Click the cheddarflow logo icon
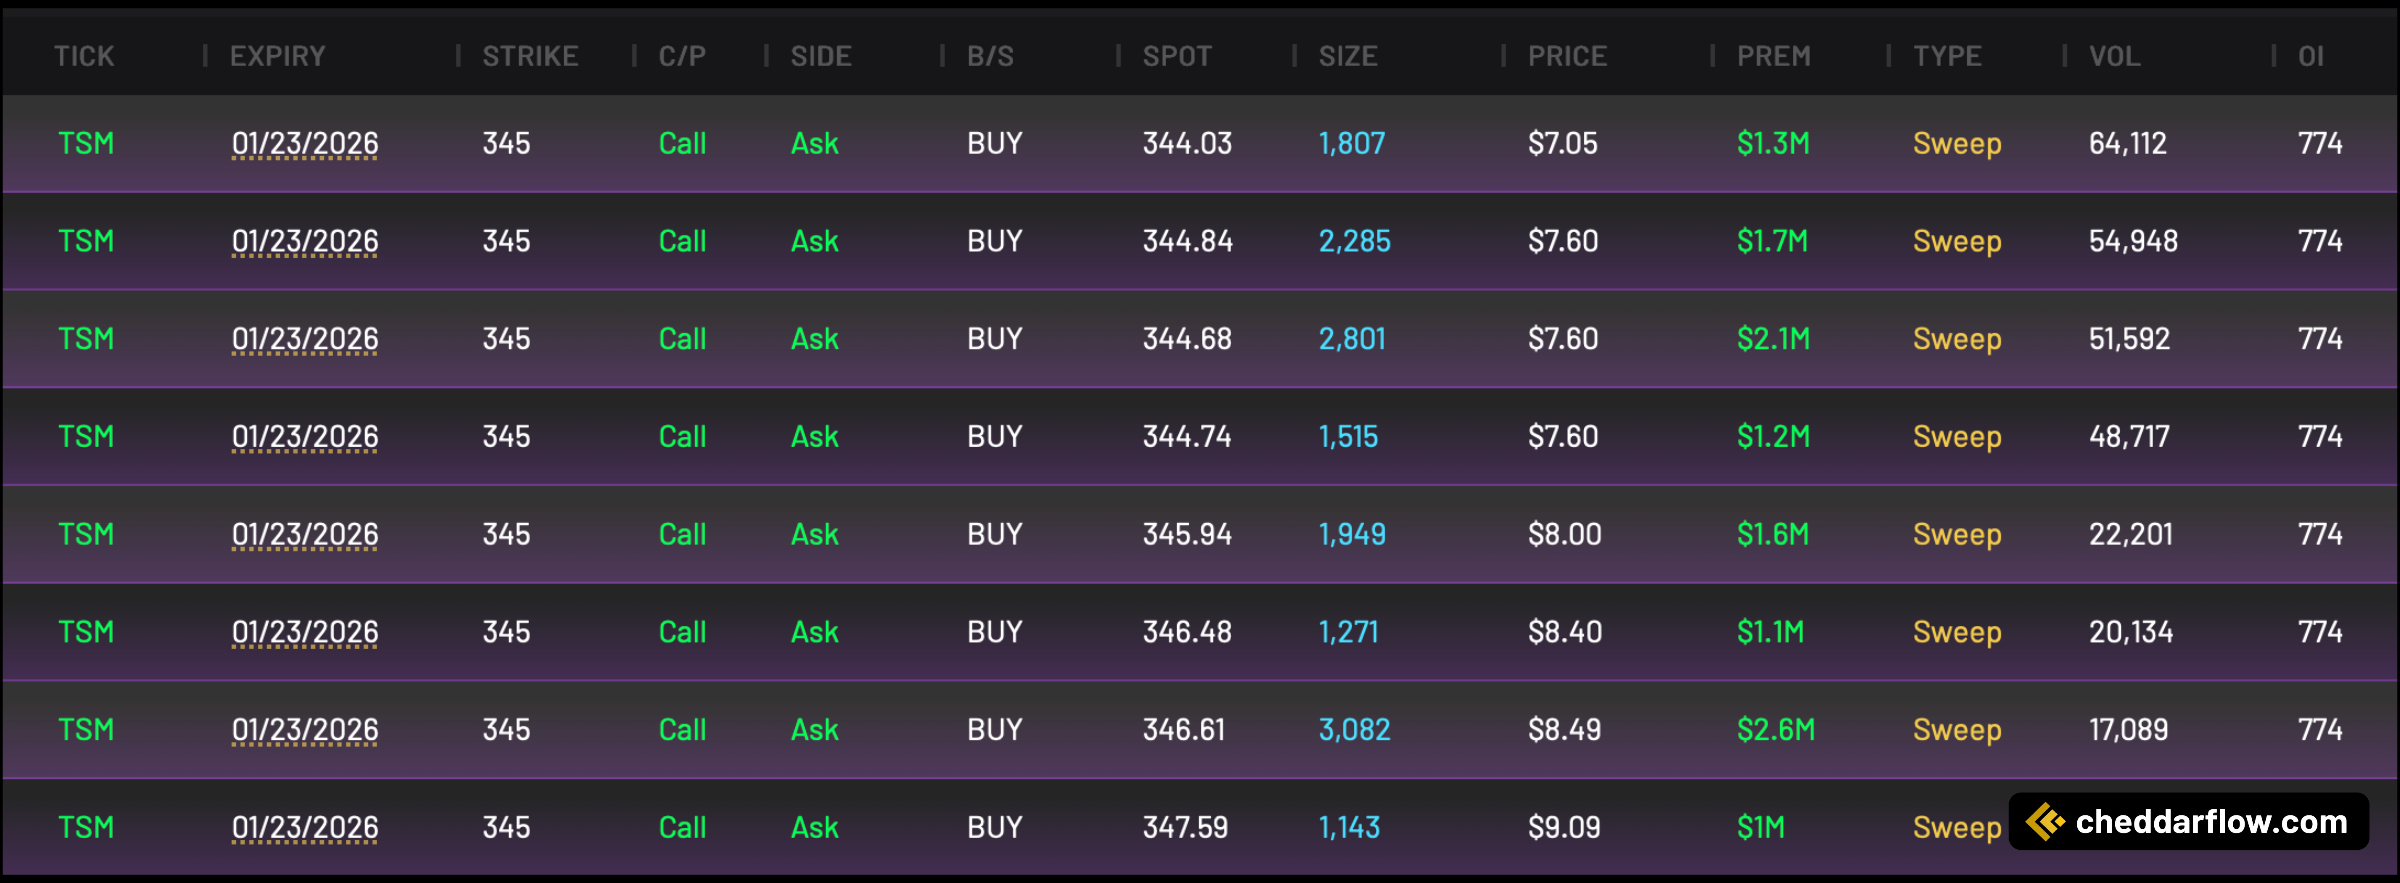The width and height of the screenshot is (2400, 883). pyautogui.click(x=2045, y=822)
